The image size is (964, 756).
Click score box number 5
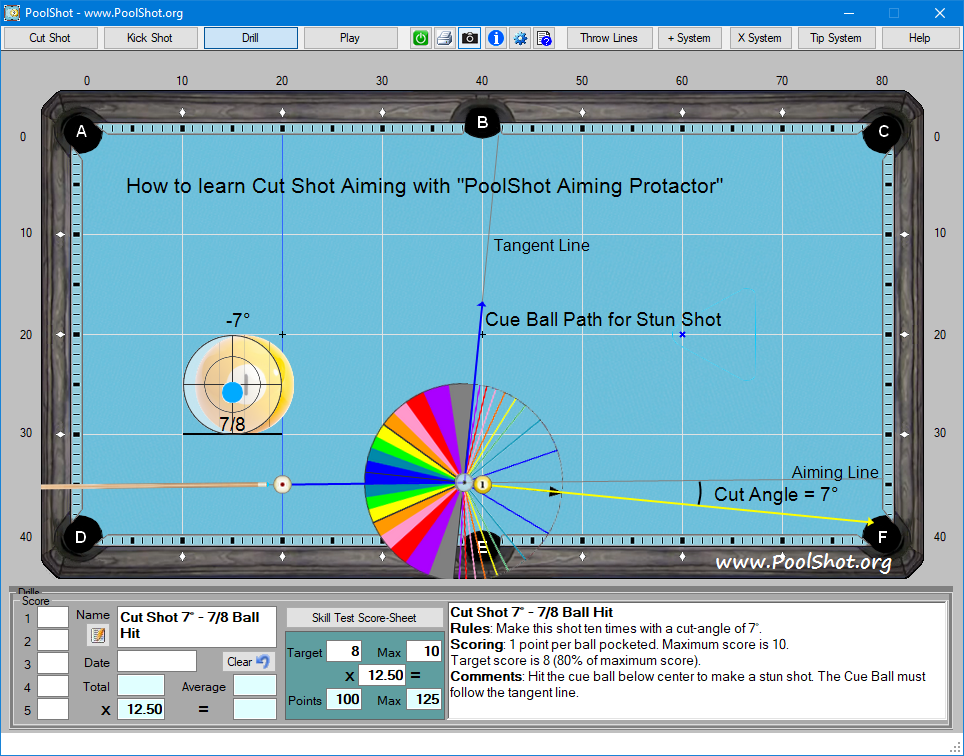53,709
